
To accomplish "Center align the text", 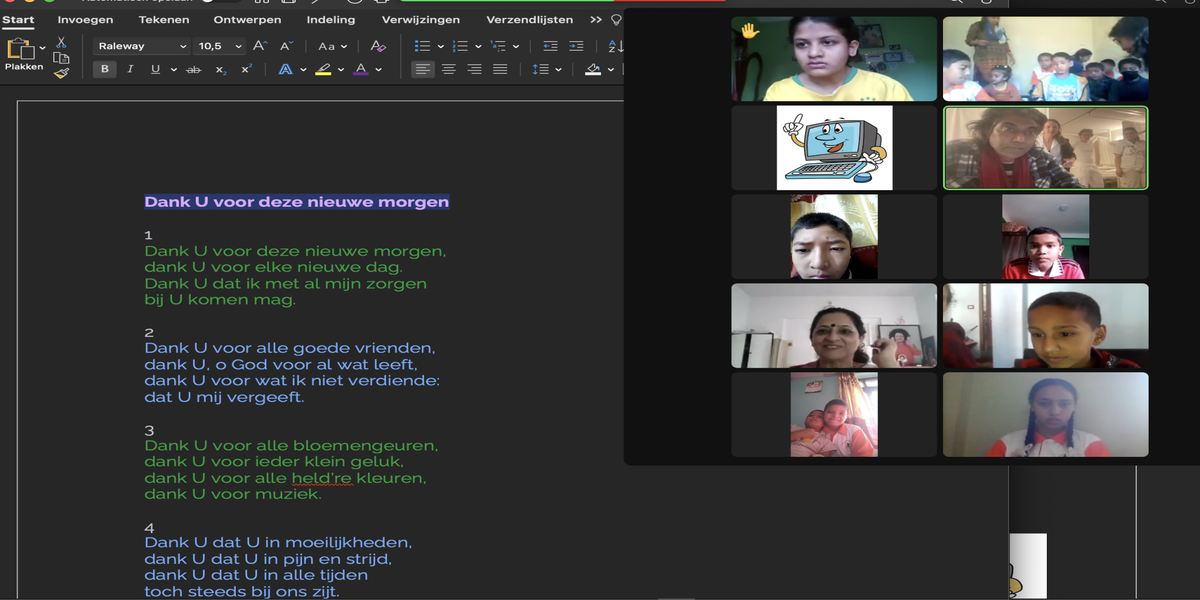I will [449, 69].
